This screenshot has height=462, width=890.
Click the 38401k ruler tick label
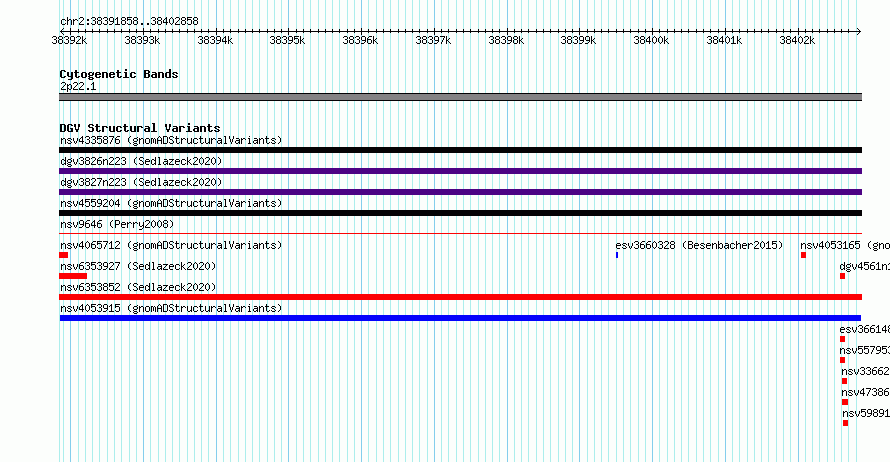[724, 40]
